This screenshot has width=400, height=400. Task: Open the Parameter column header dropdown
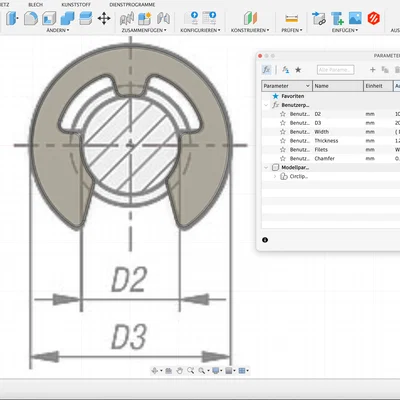[x=308, y=86]
